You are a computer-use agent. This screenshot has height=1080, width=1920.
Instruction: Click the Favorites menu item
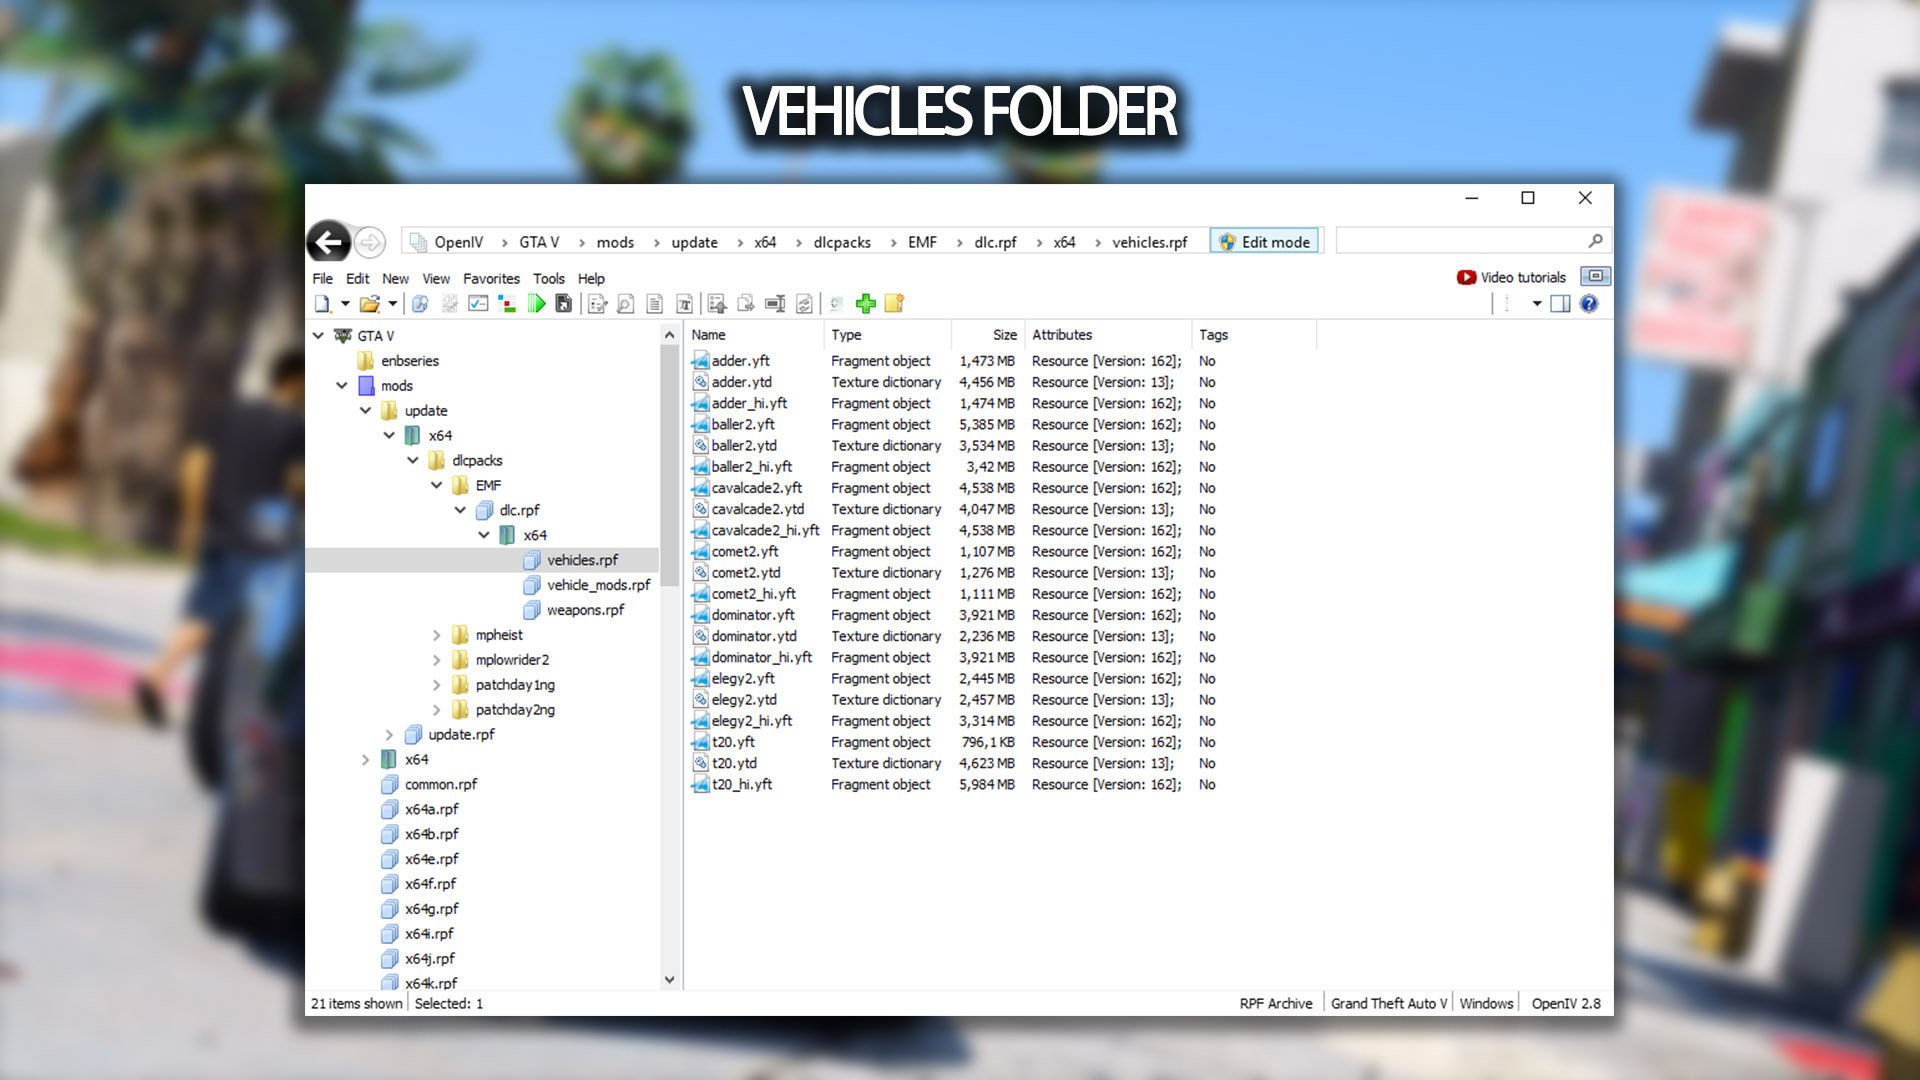click(491, 278)
